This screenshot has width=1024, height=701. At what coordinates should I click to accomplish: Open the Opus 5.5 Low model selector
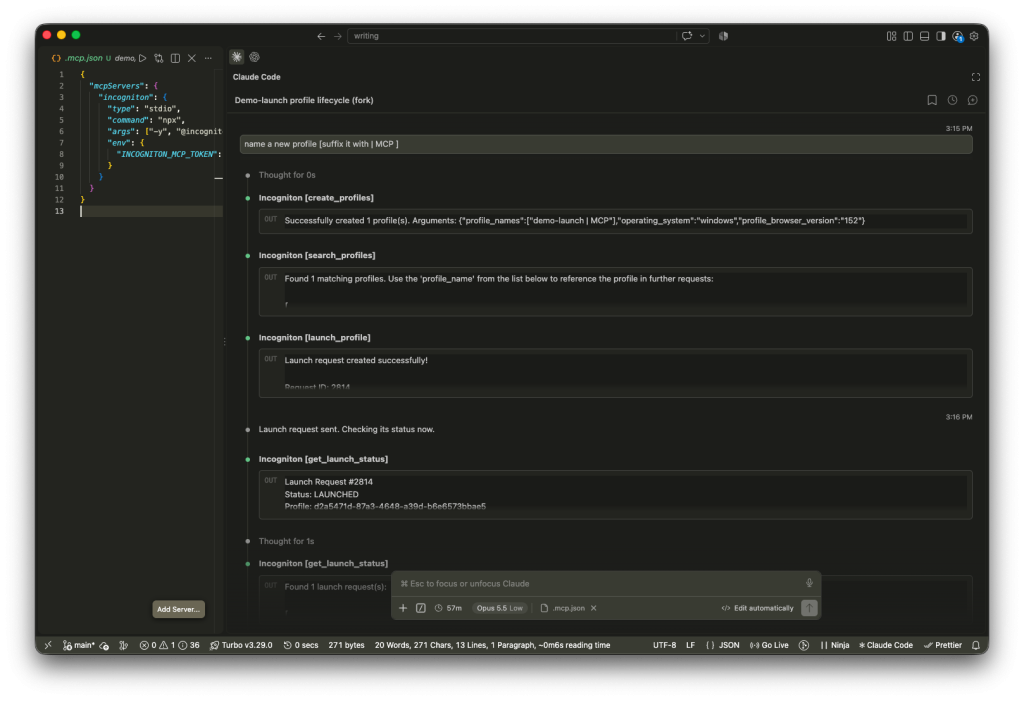pyautogui.click(x=500, y=608)
